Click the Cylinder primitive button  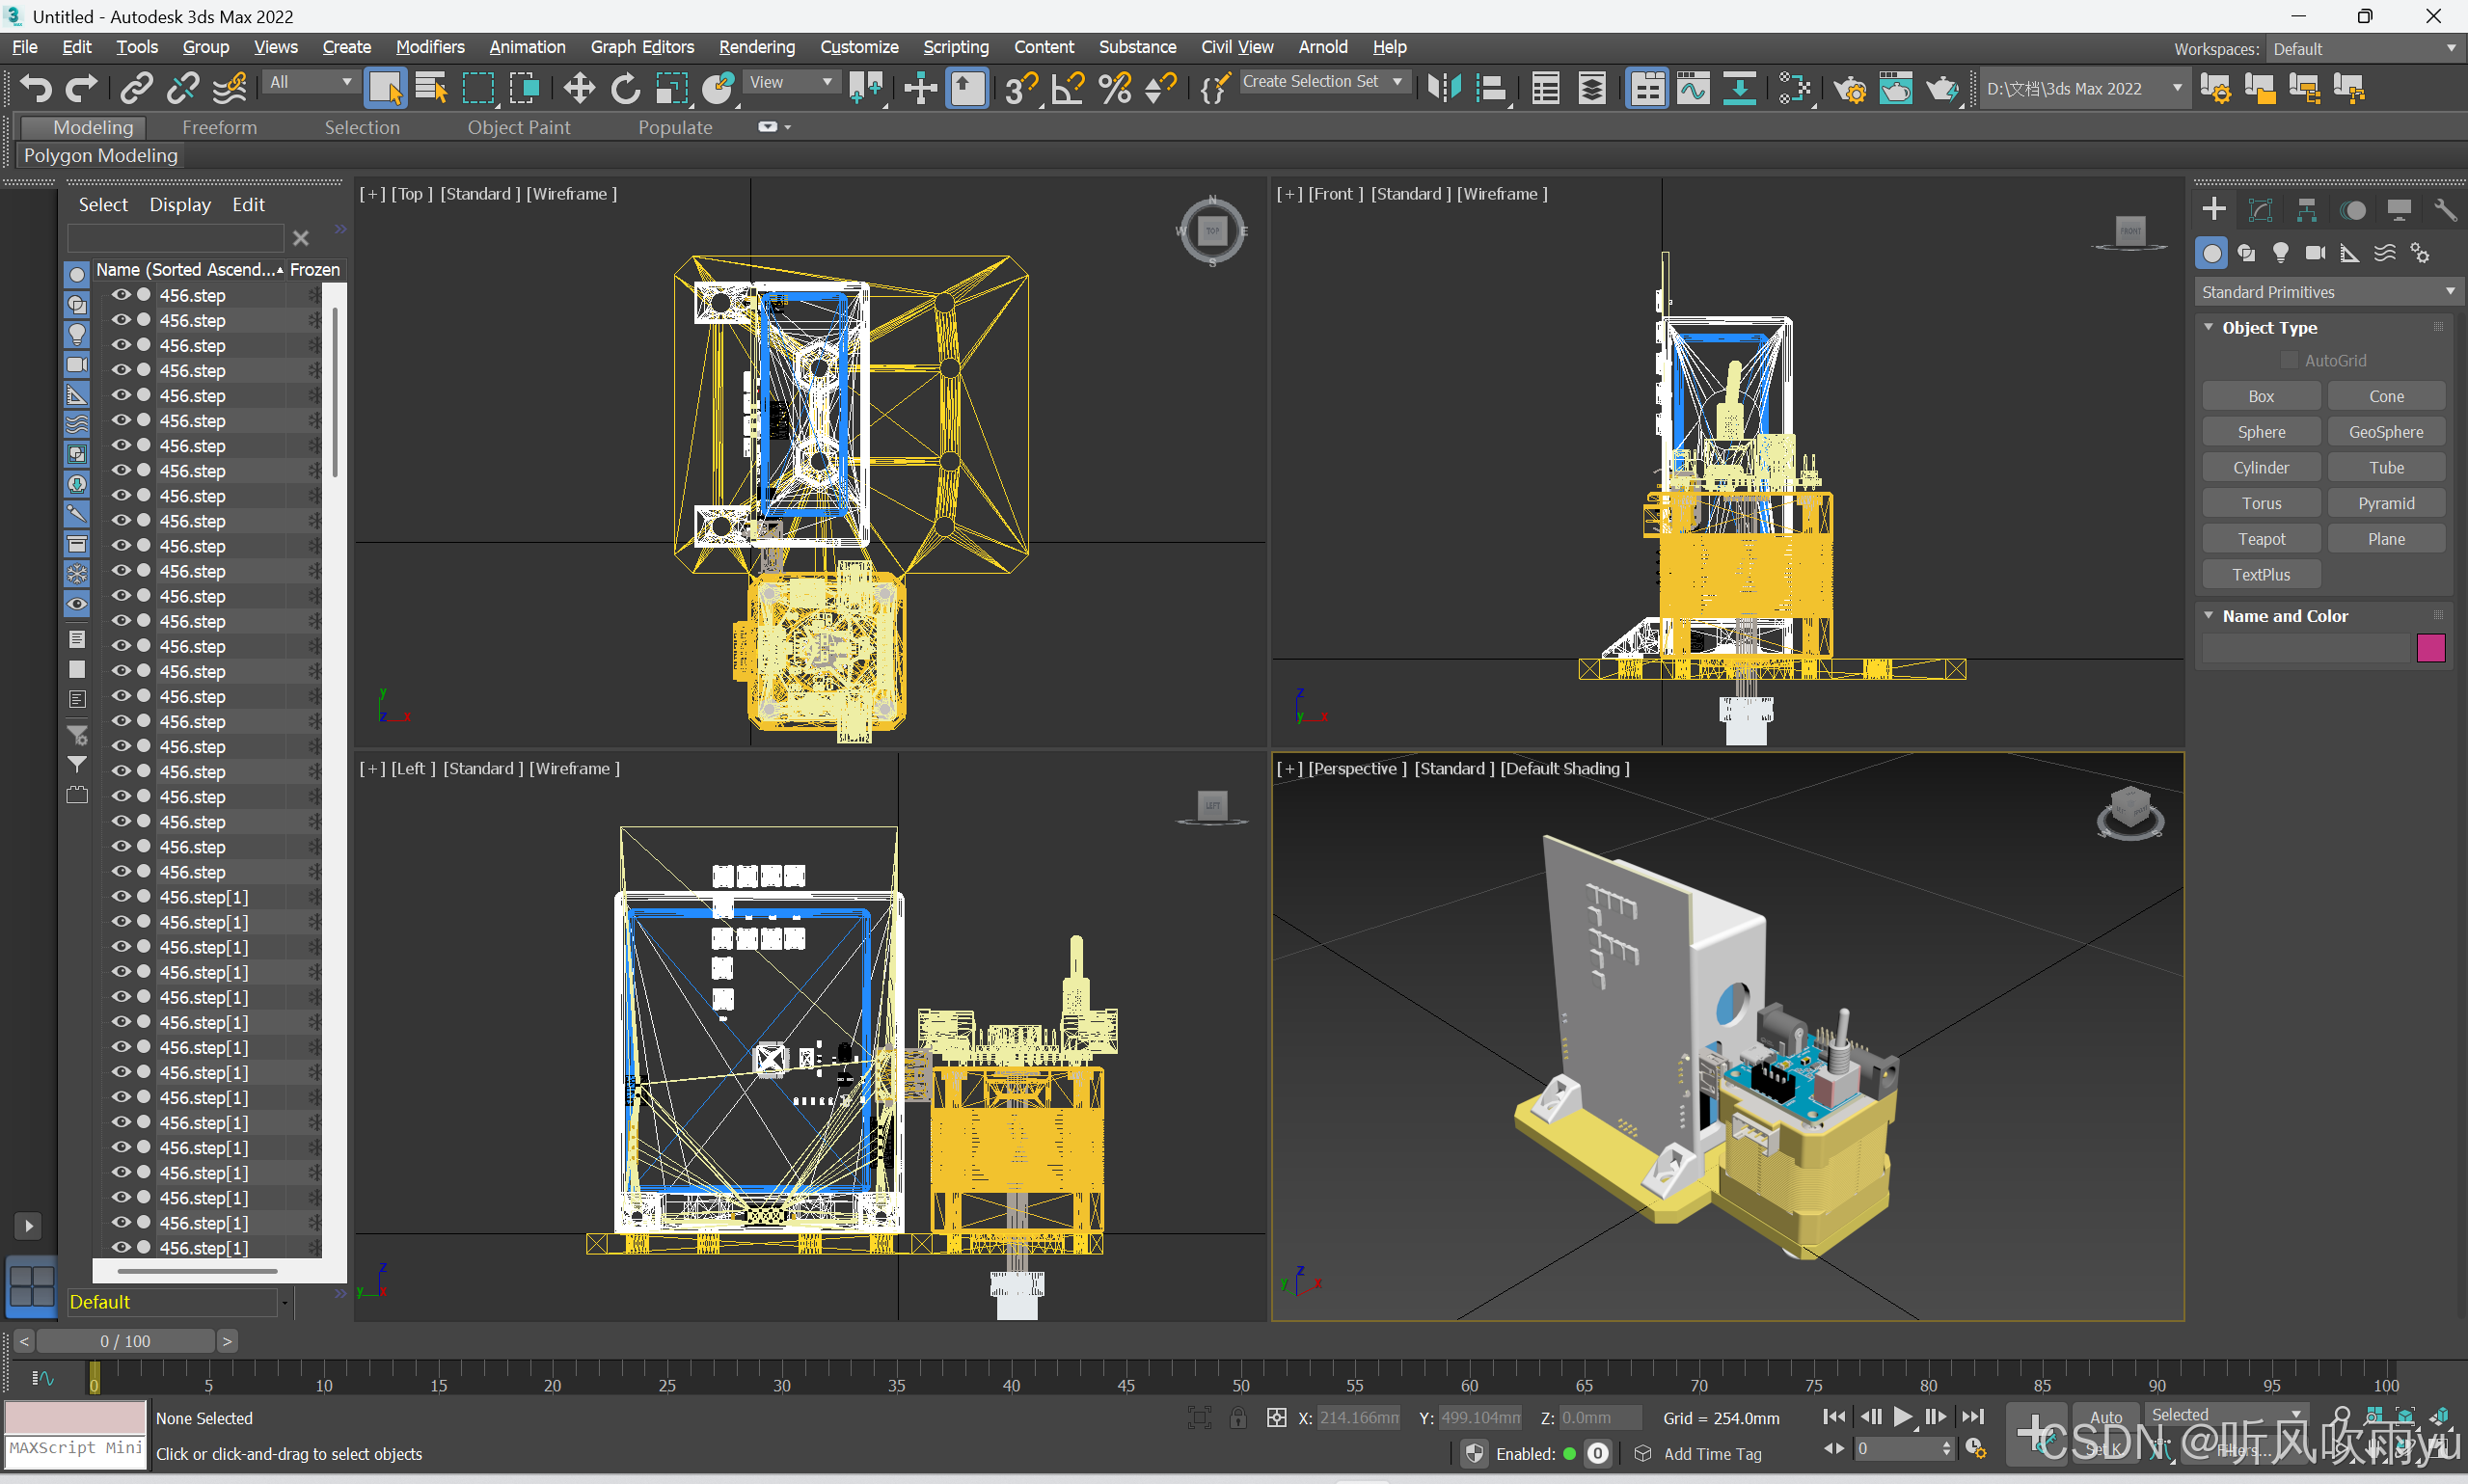[x=2260, y=468]
